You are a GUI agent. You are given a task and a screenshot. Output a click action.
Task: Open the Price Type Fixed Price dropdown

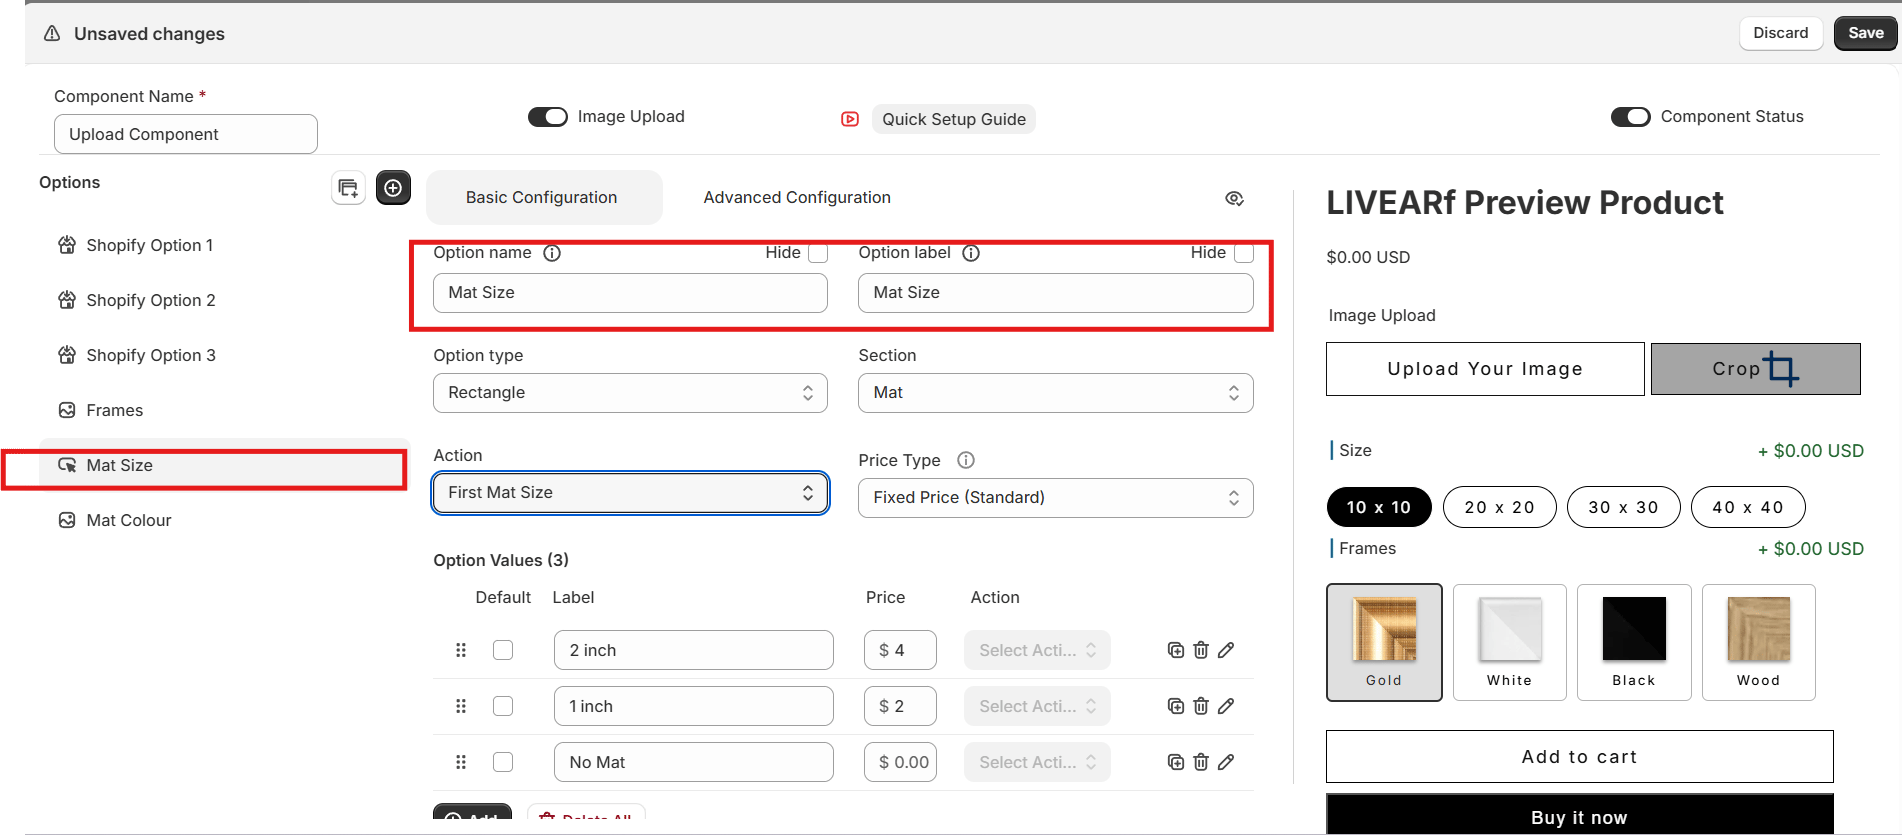click(1056, 498)
